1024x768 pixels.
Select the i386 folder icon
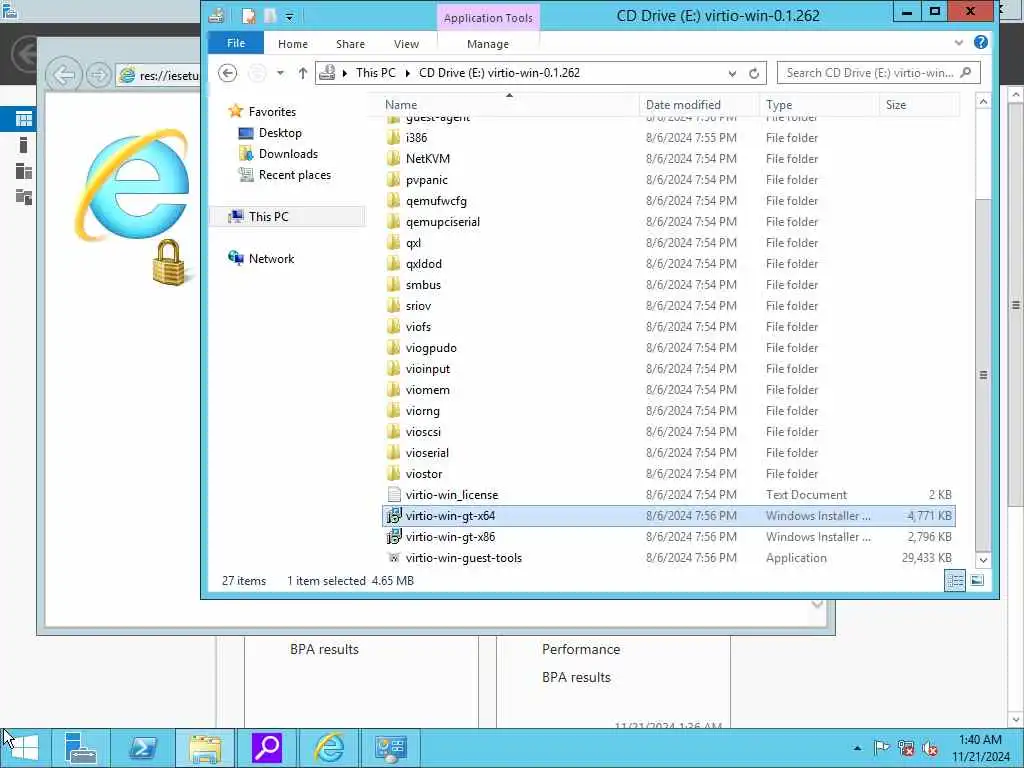[x=393, y=138]
